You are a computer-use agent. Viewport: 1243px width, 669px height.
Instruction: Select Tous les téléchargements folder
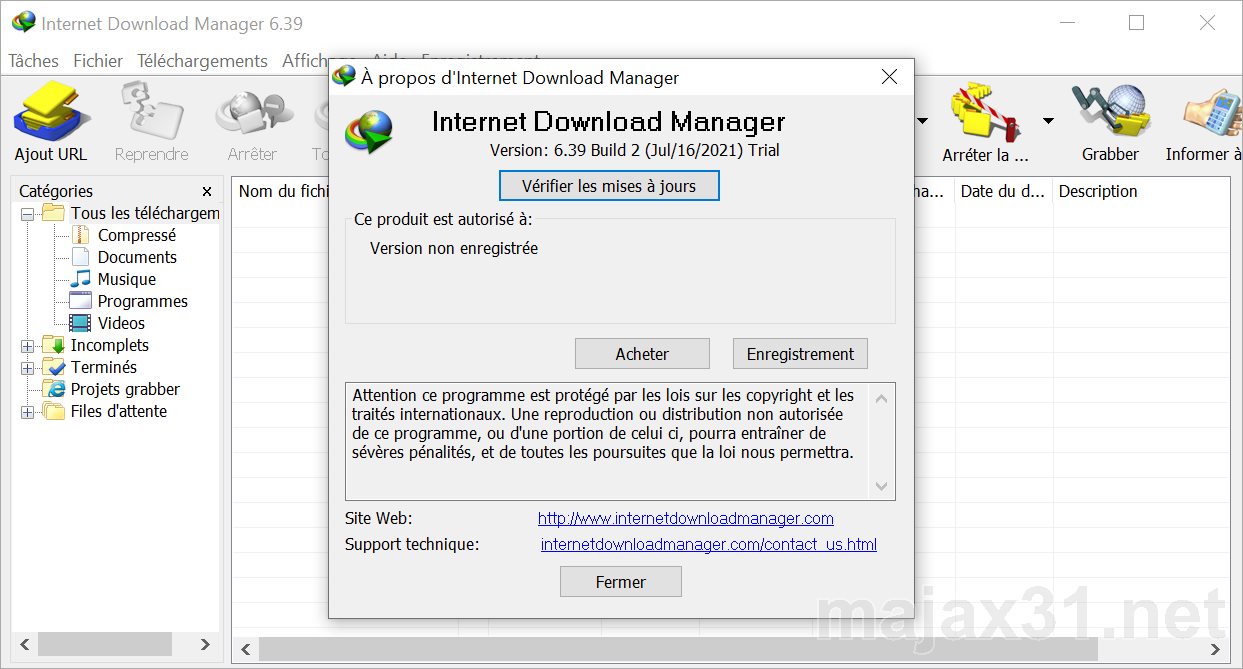click(x=145, y=213)
